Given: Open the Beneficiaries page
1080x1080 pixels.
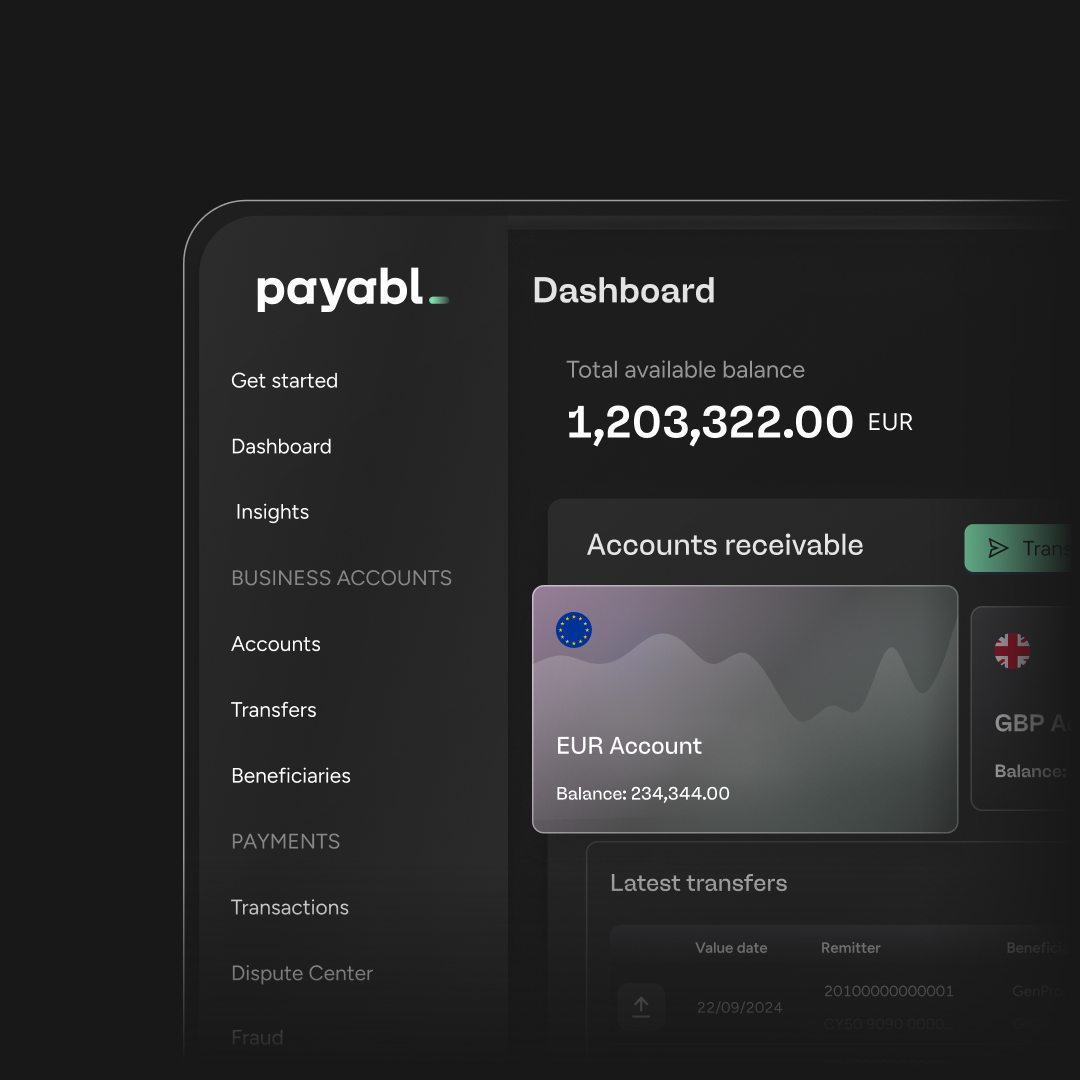Looking at the screenshot, I should [291, 776].
